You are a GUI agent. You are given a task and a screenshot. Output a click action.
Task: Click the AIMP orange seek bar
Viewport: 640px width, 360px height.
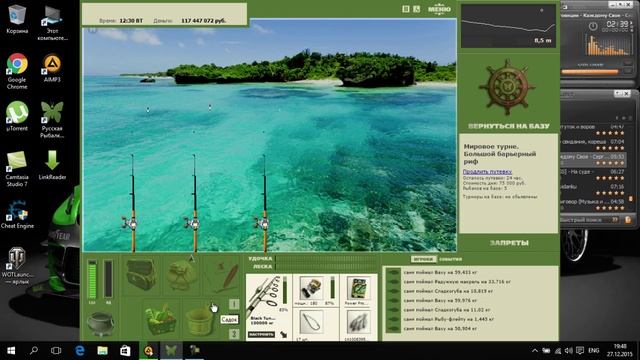click(x=590, y=72)
